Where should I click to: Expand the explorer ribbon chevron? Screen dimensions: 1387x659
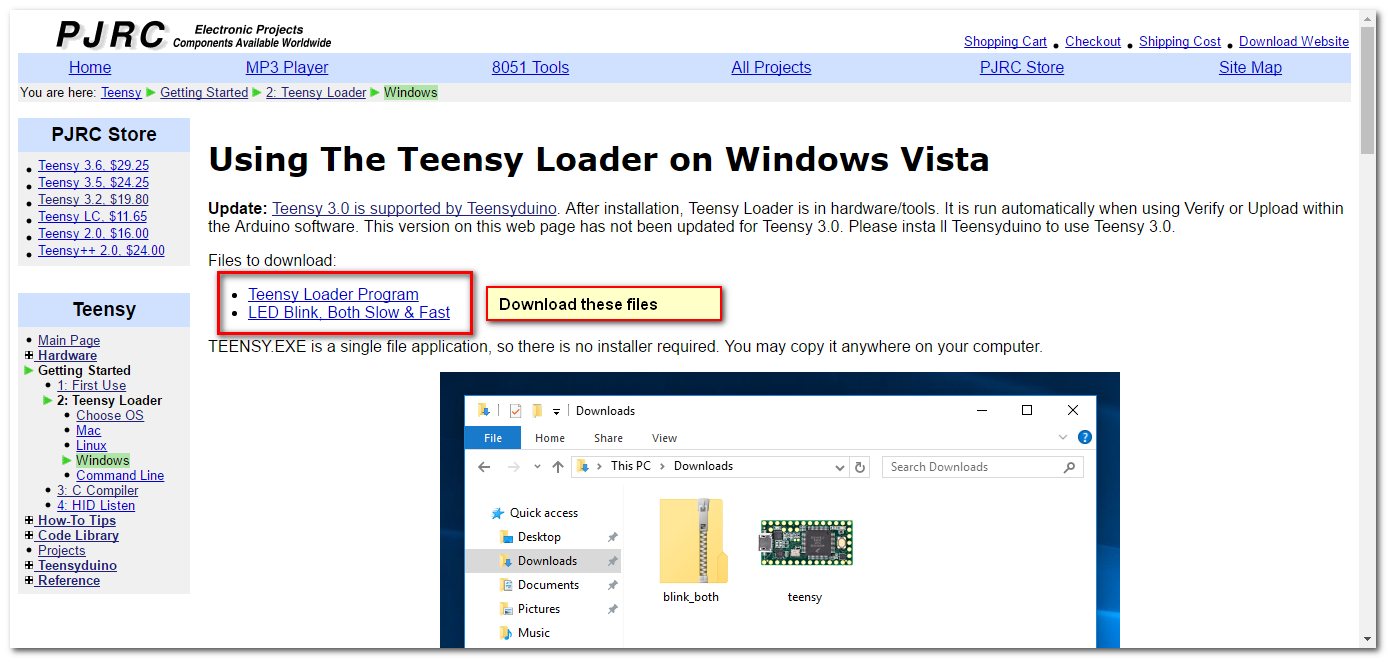coord(1063,438)
